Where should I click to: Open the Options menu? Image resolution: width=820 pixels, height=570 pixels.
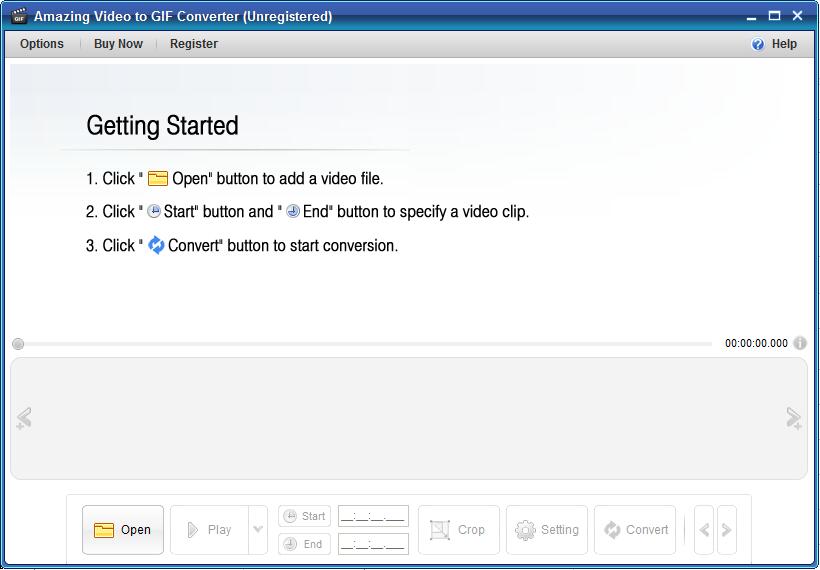42,44
